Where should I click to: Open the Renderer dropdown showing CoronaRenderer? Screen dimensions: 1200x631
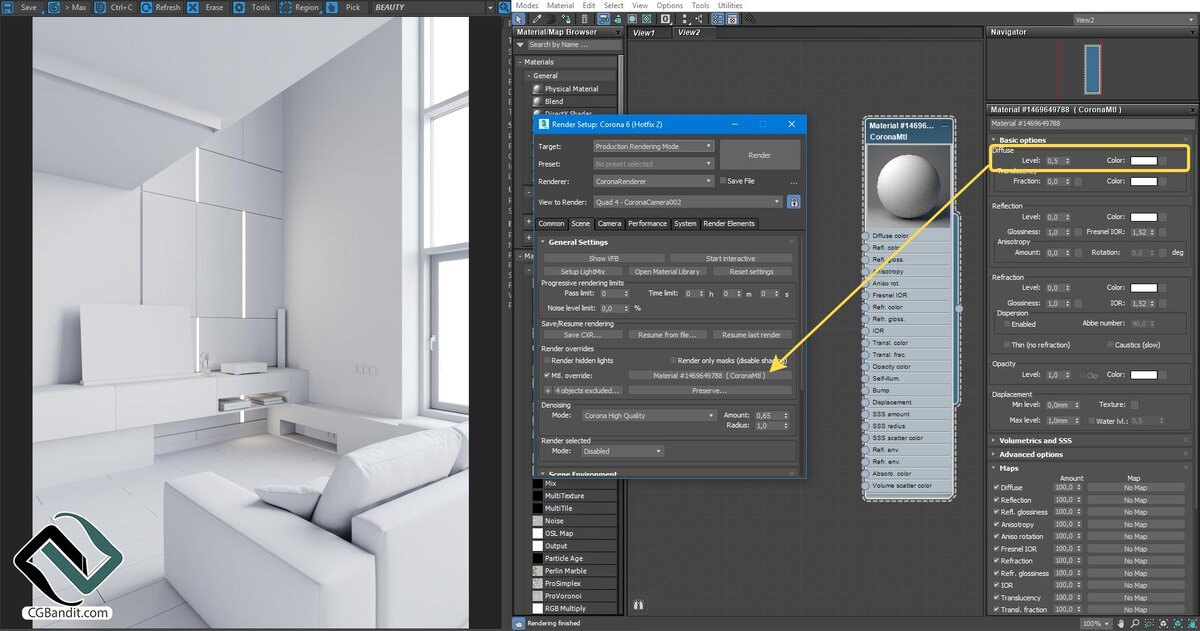(653, 181)
